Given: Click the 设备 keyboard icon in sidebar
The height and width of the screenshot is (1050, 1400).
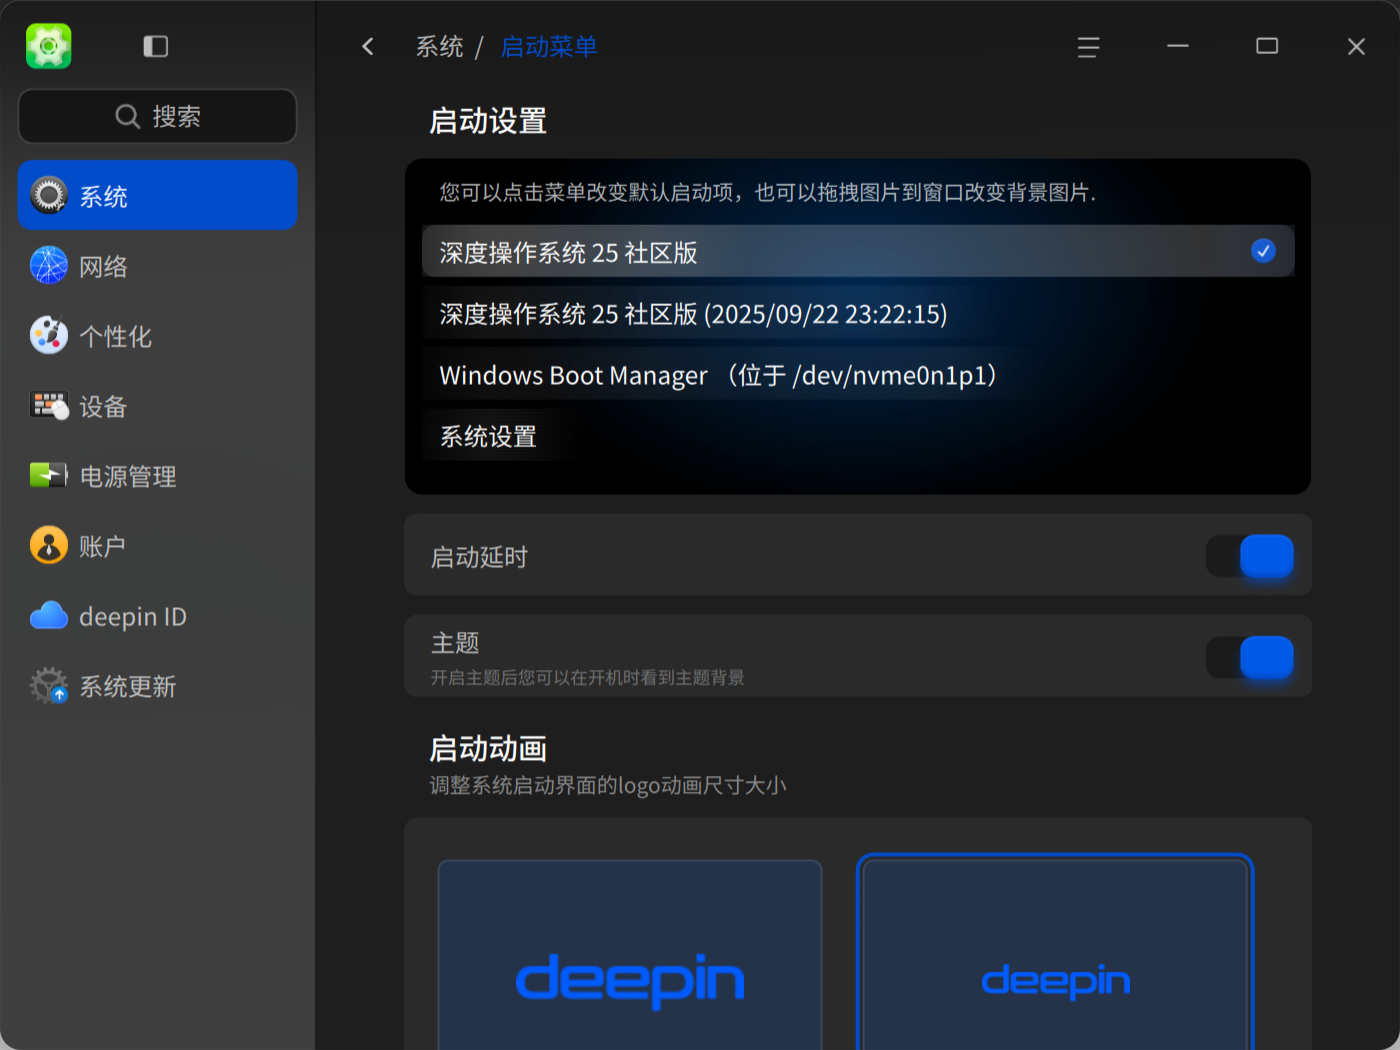Looking at the screenshot, I should [48, 406].
